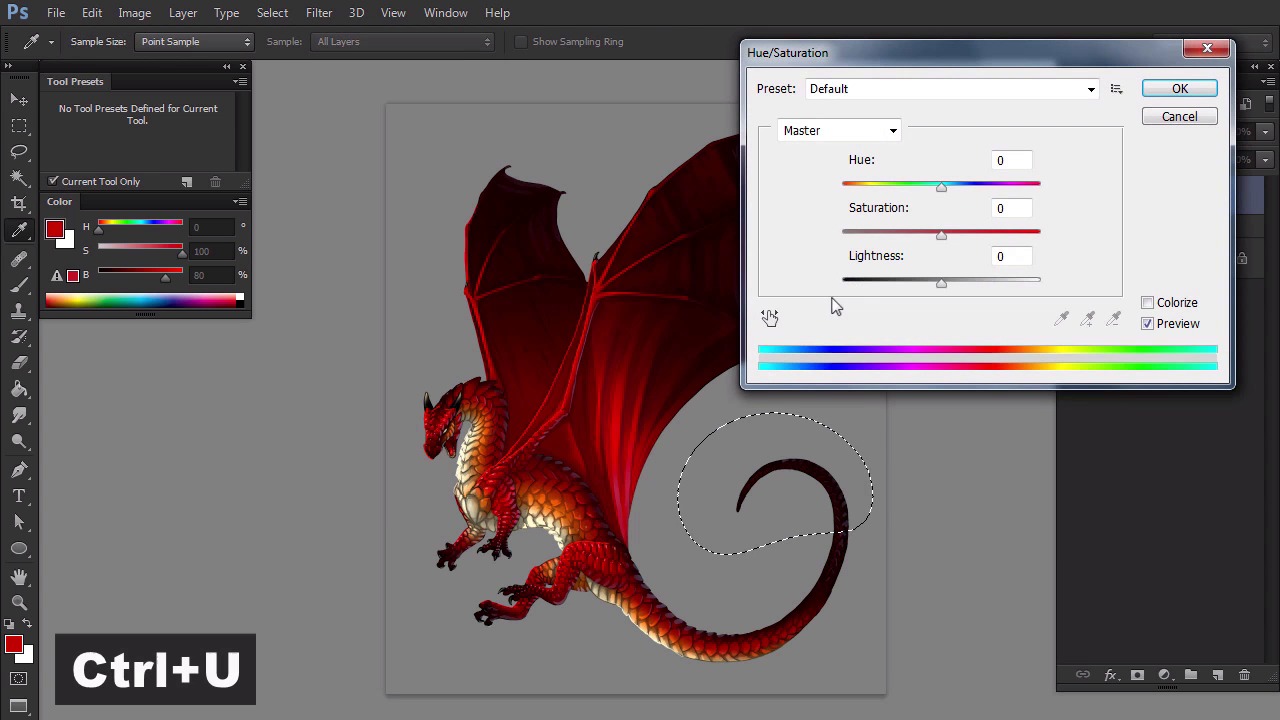The width and height of the screenshot is (1280, 720).
Task: Open the Sample Size dropdown
Action: (195, 42)
